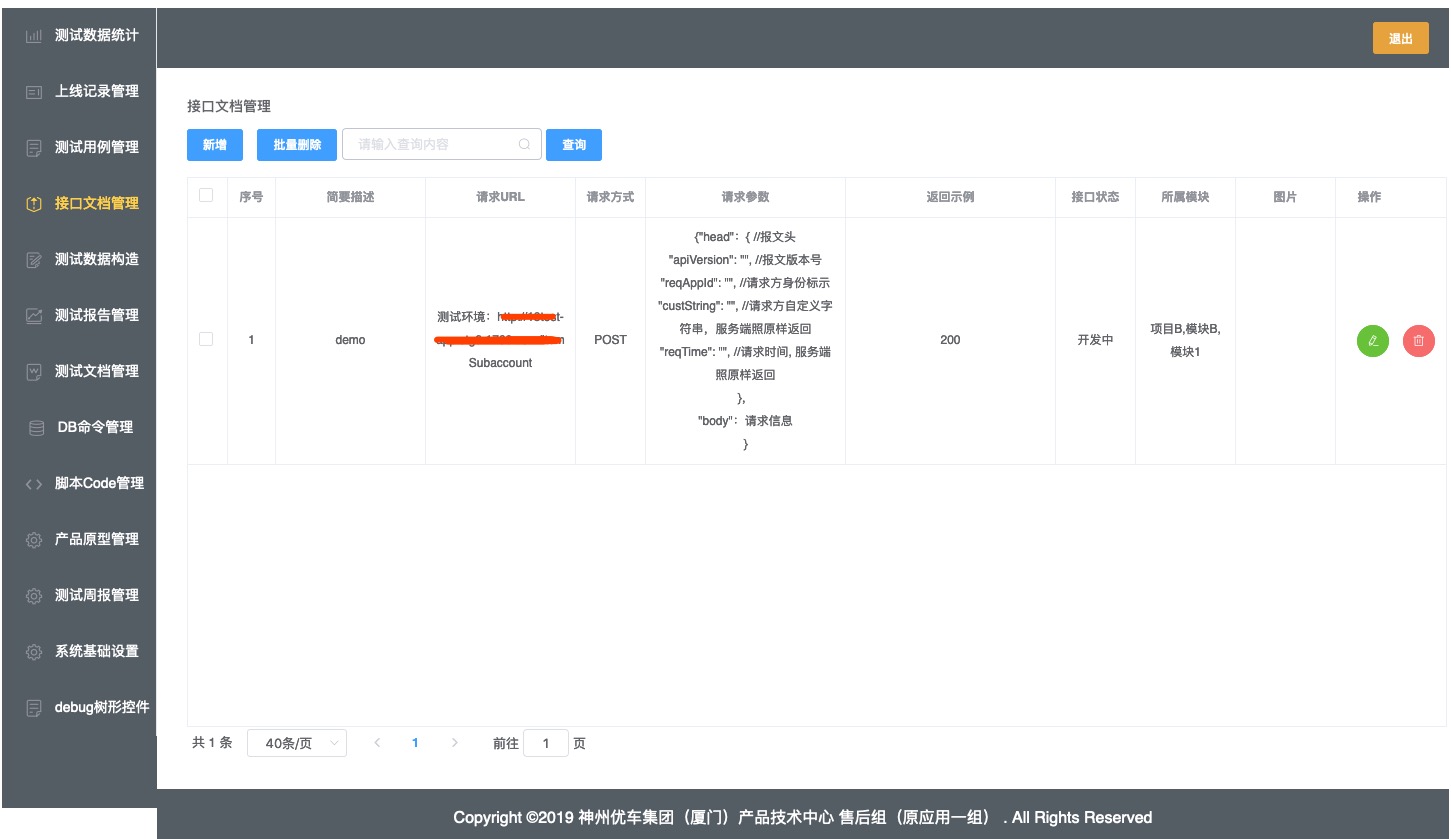Click the document icon beside debug树形控件
Viewport: 1451px width, 839px height.
point(34,707)
